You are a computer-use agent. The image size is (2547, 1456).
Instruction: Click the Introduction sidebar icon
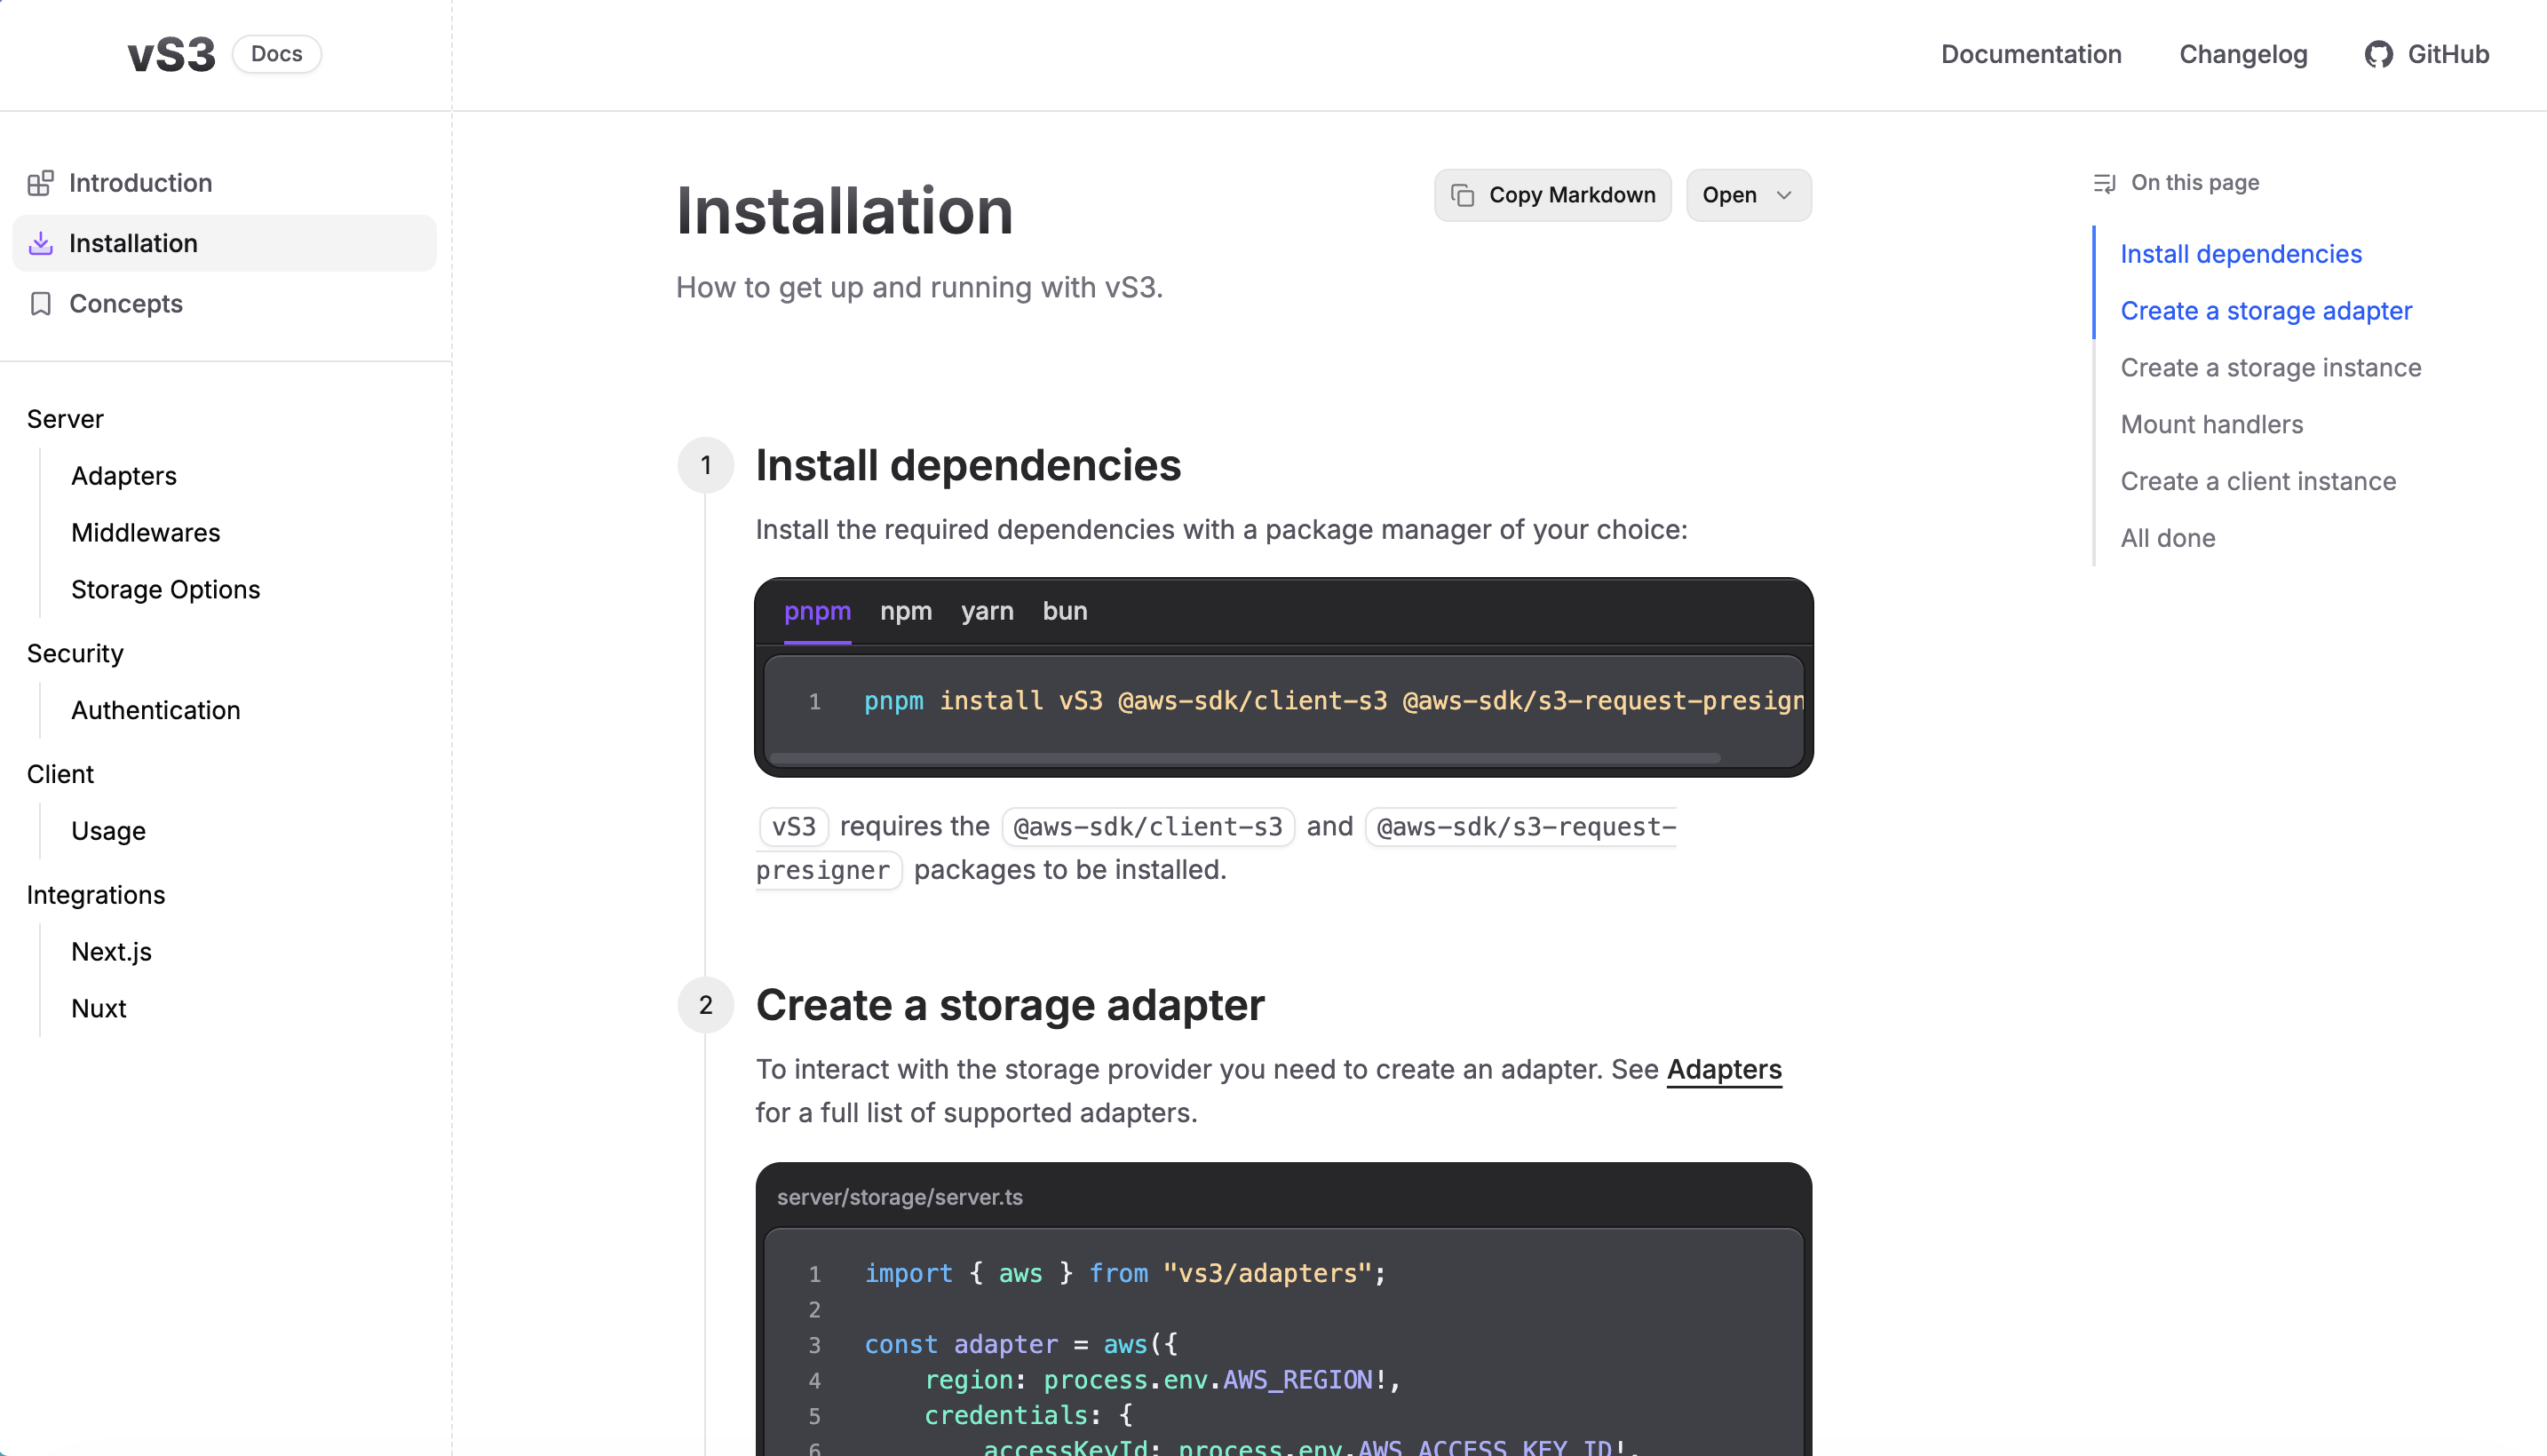[40, 183]
